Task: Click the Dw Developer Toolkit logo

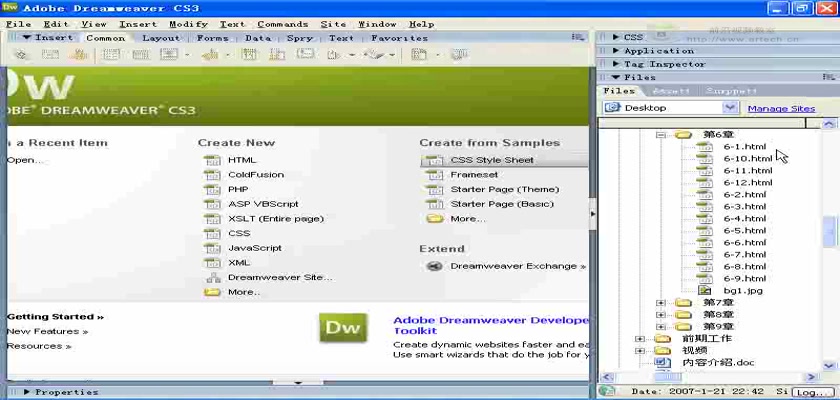Action: [343, 328]
